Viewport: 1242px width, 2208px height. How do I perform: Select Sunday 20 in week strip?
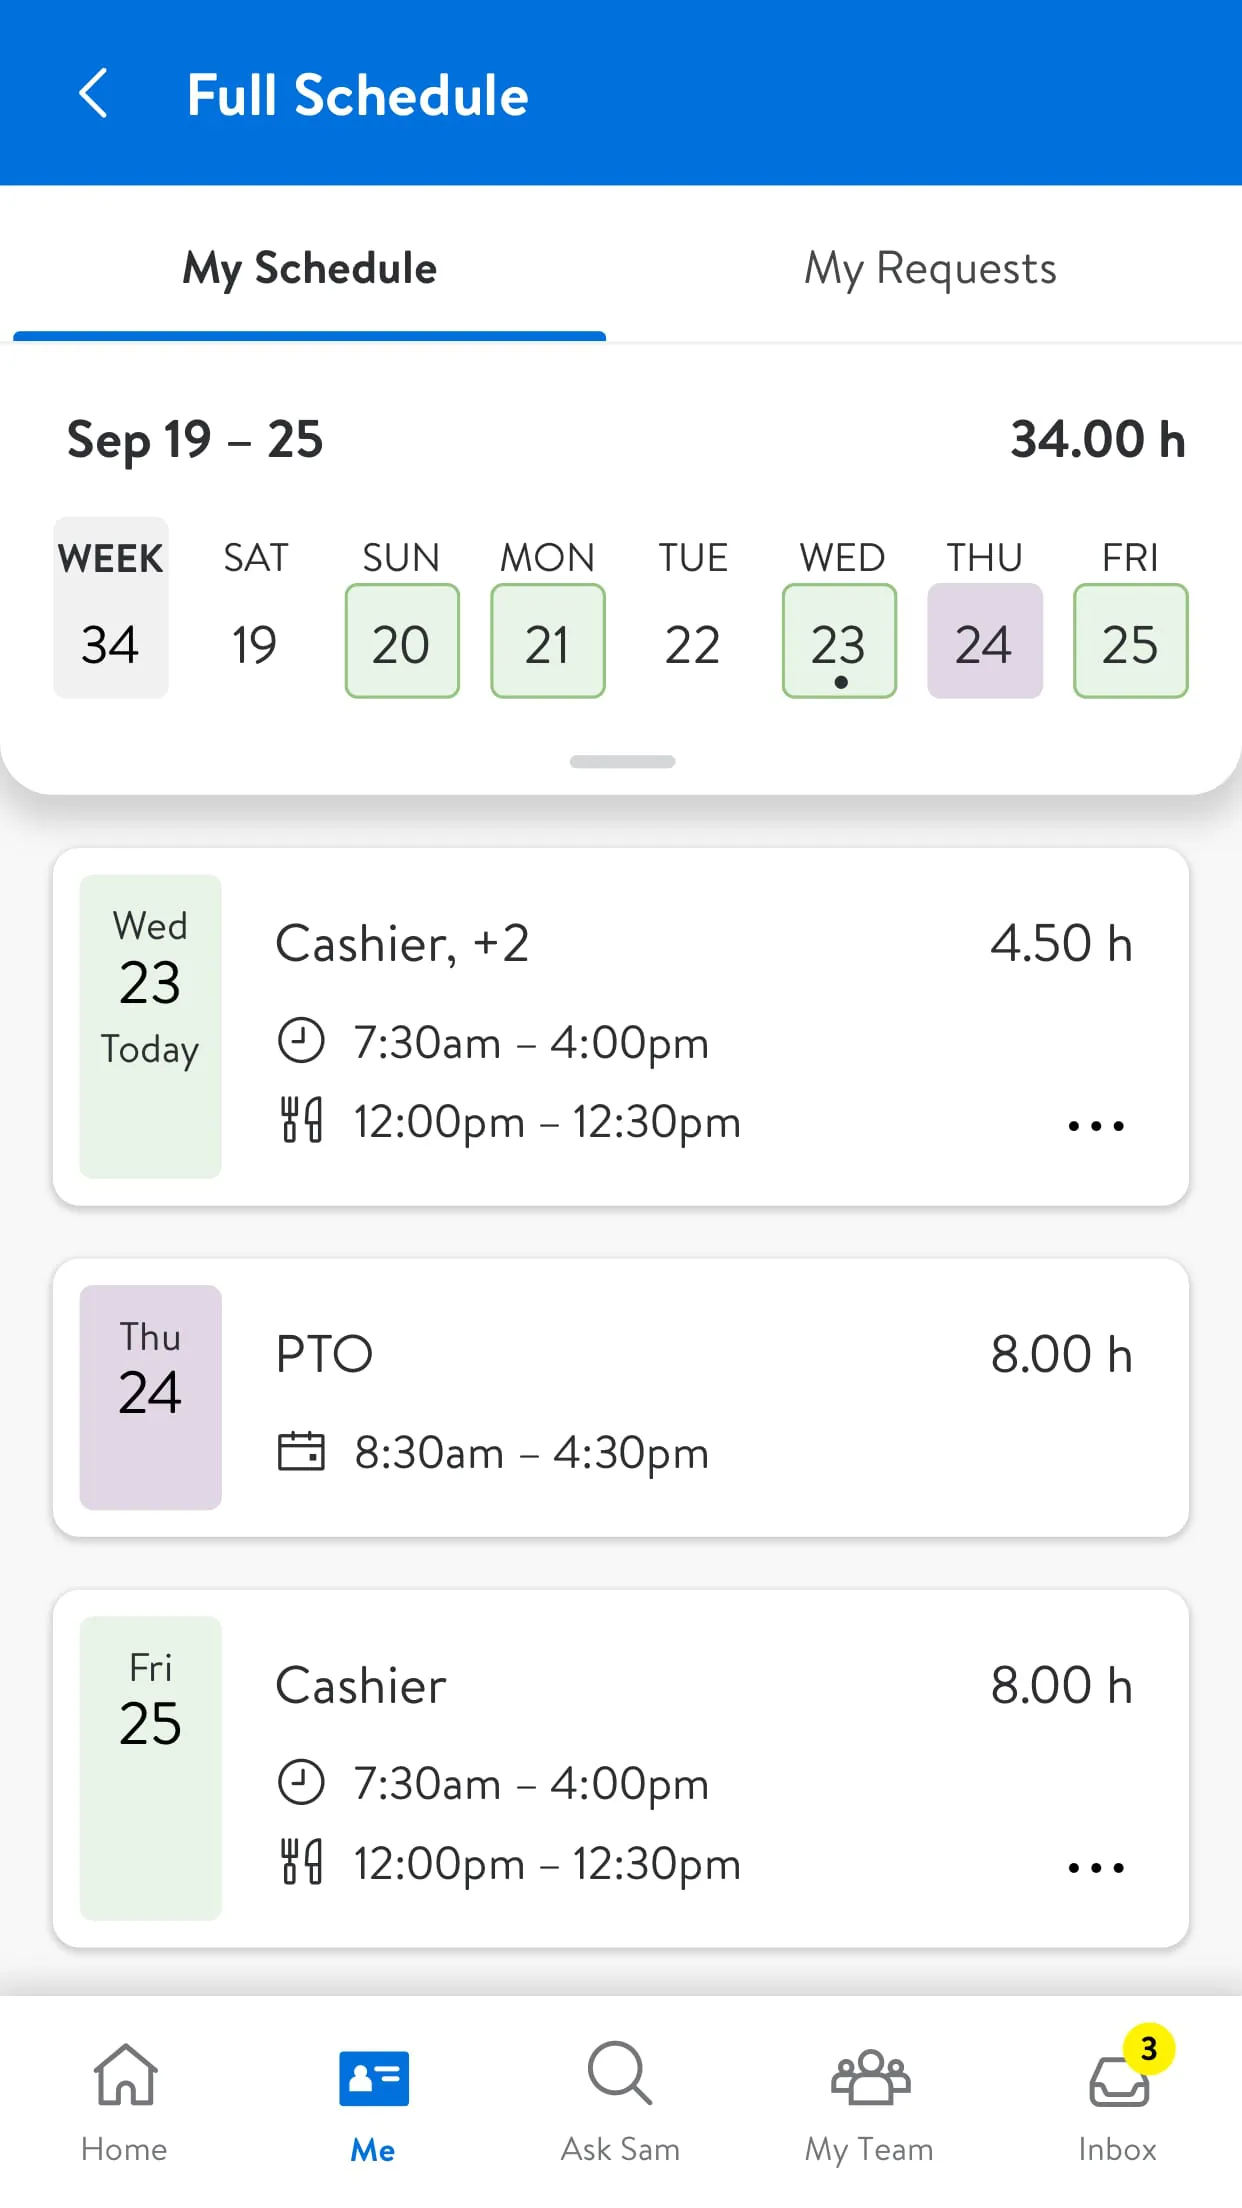402,642
